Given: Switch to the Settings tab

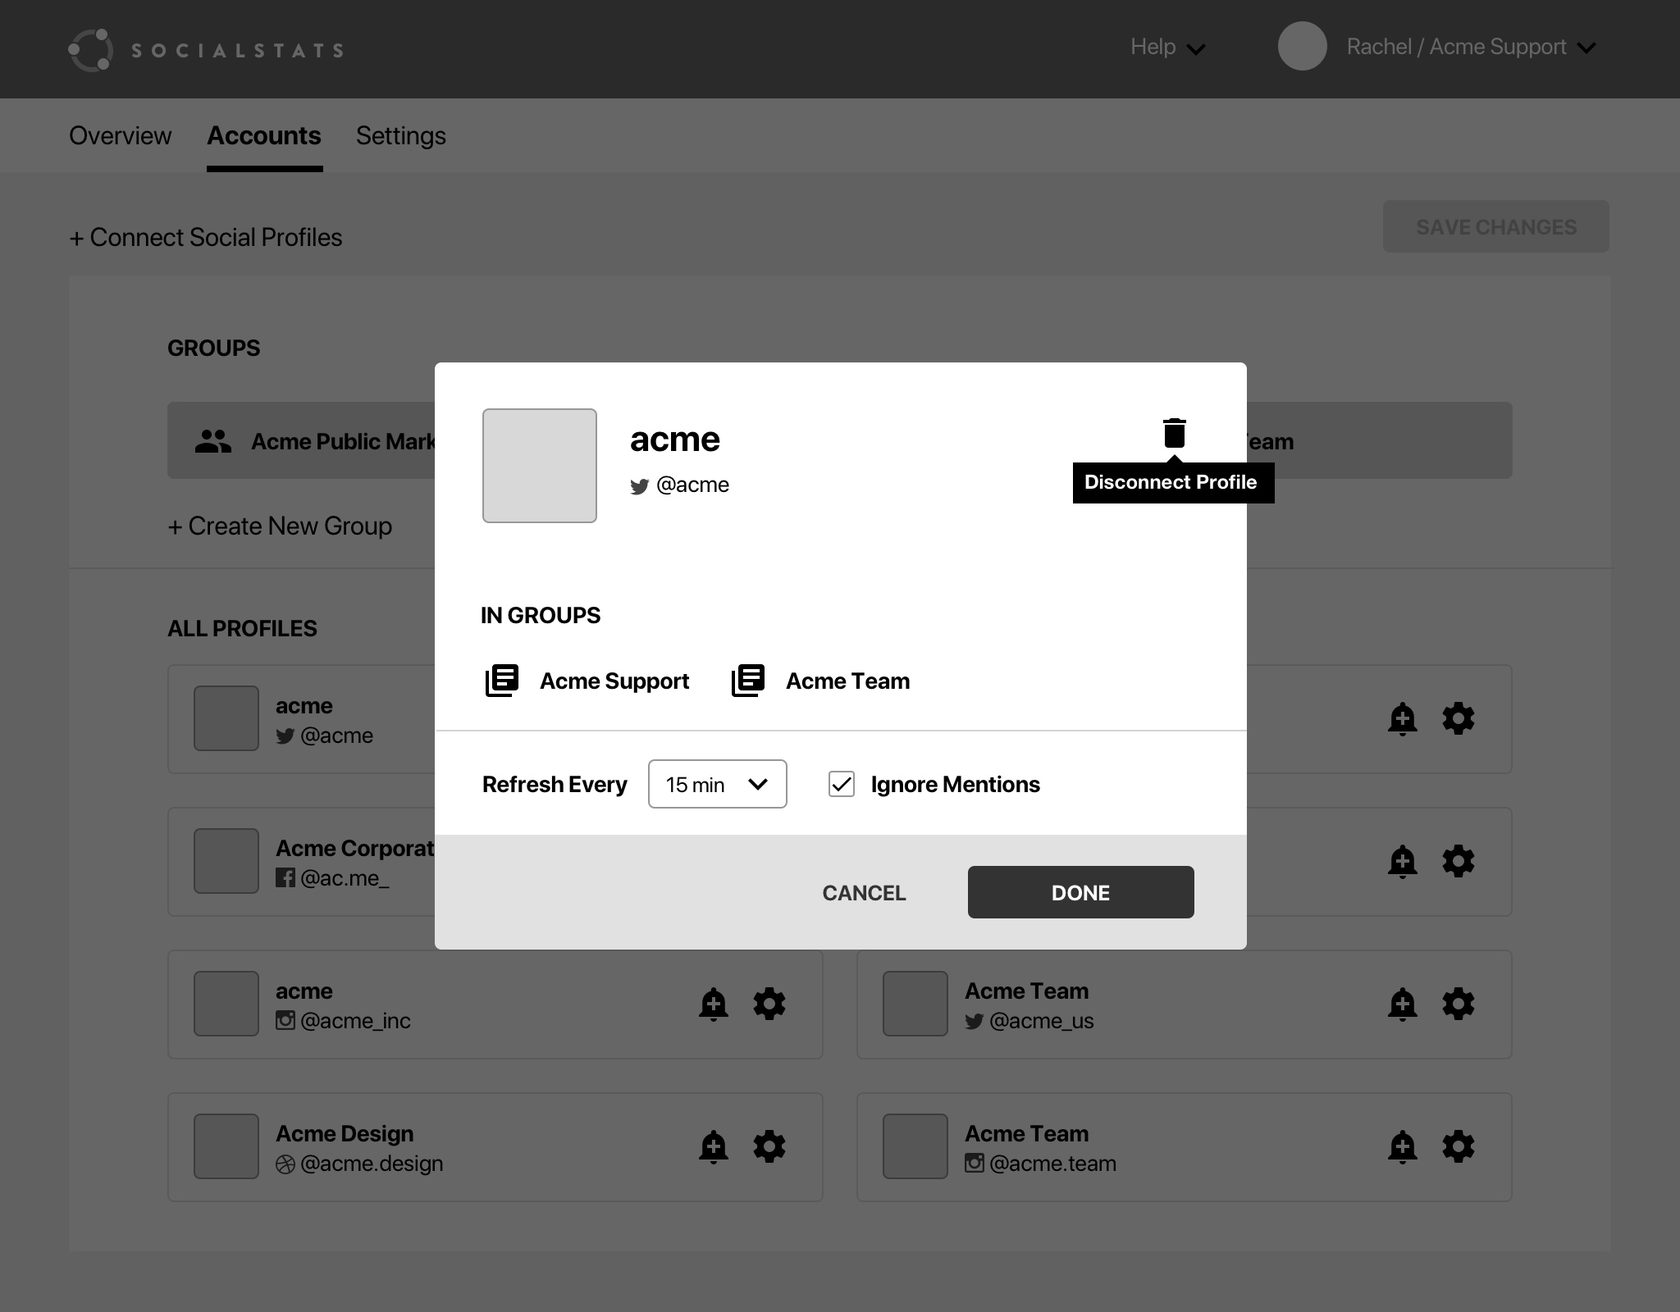Looking at the screenshot, I should tap(400, 136).
